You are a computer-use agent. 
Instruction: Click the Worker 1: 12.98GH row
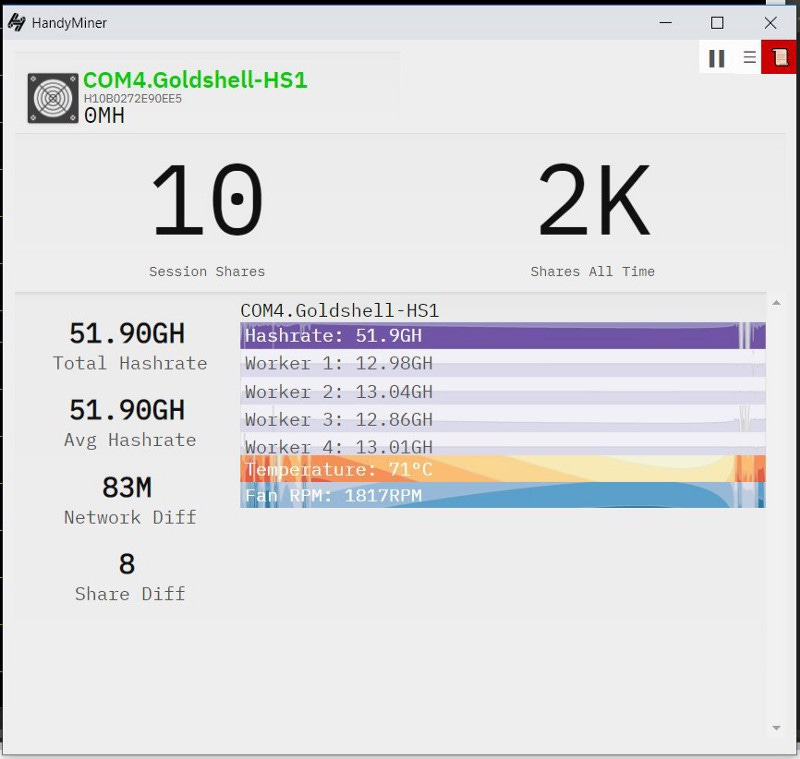coord(503,363)
